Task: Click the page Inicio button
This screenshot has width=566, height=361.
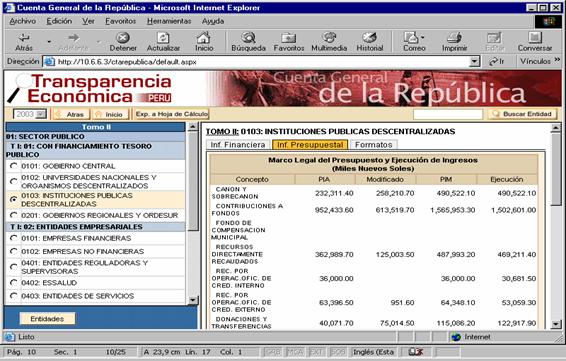Action: (x=110, y=114)
